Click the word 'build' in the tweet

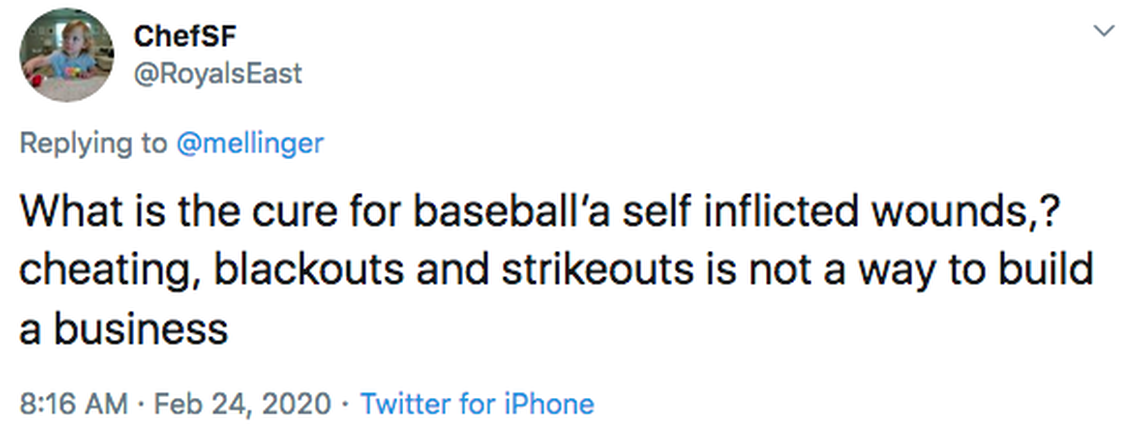(1051, 271)
